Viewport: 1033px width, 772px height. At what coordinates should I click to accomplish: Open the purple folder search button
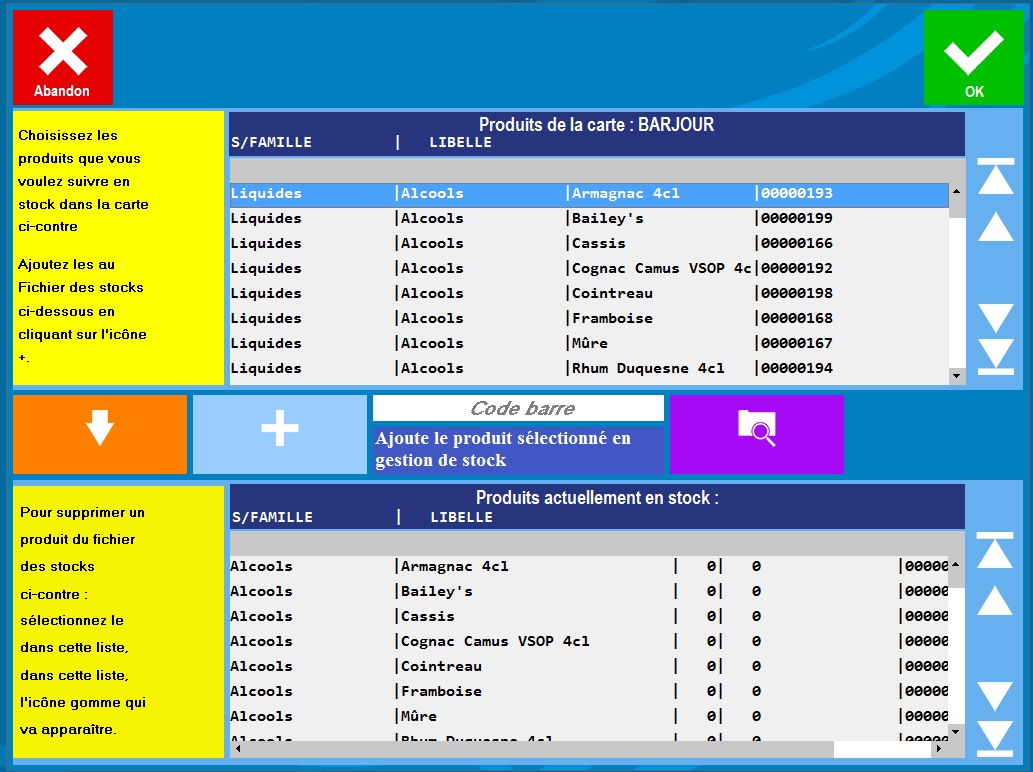pos(756,434)
